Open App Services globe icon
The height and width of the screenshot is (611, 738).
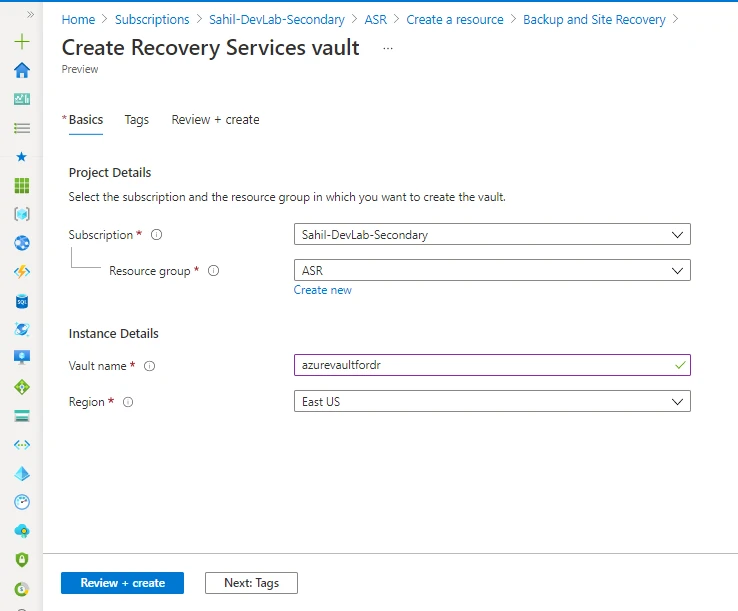(x=22, y=243)
